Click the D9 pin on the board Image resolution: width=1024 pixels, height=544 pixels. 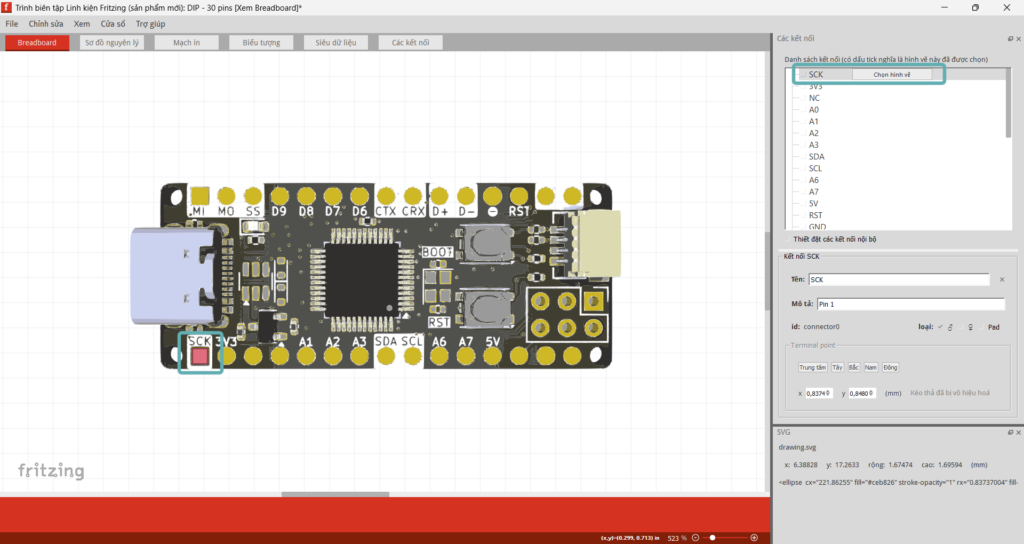[280, 196]
